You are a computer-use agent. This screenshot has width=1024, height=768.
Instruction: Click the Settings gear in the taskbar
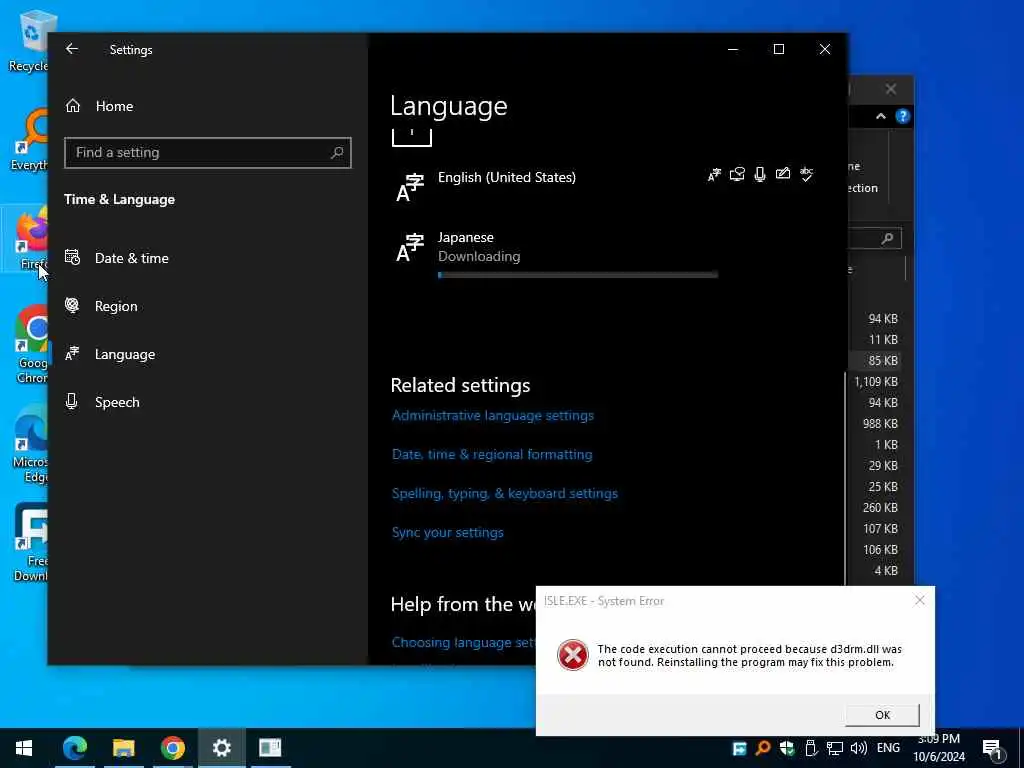coord(221,748)
